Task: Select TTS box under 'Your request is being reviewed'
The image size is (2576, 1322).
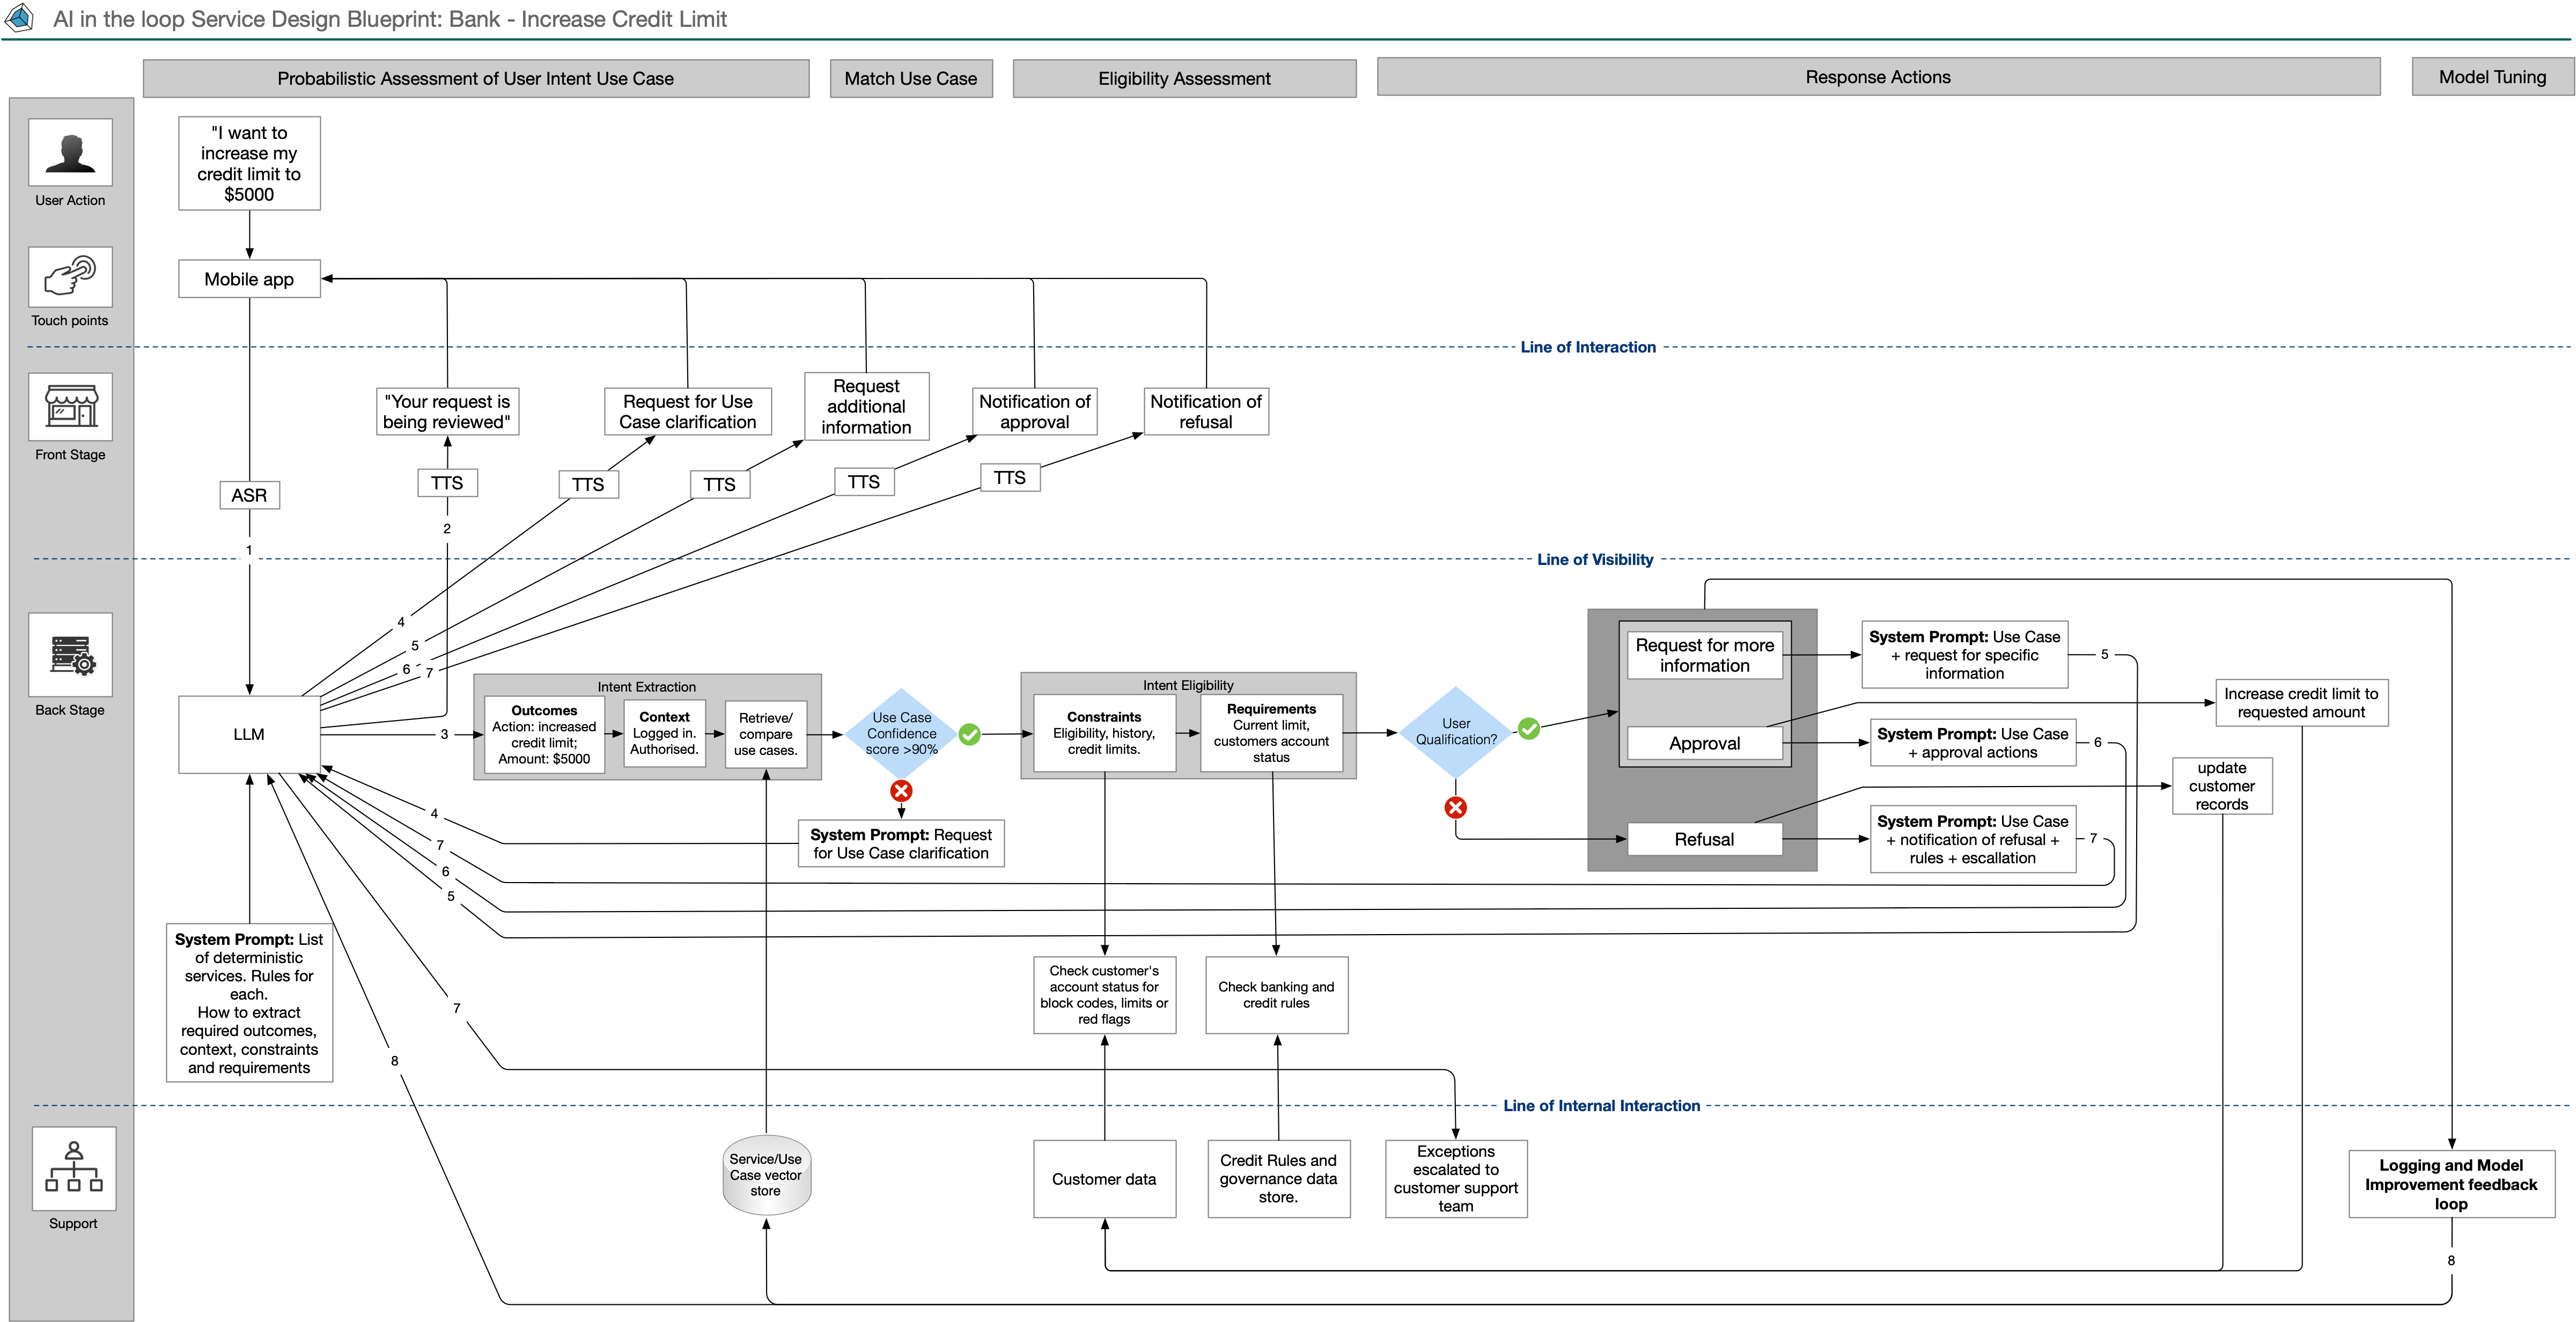Action: pyautogui.click(x=447, y=483)
